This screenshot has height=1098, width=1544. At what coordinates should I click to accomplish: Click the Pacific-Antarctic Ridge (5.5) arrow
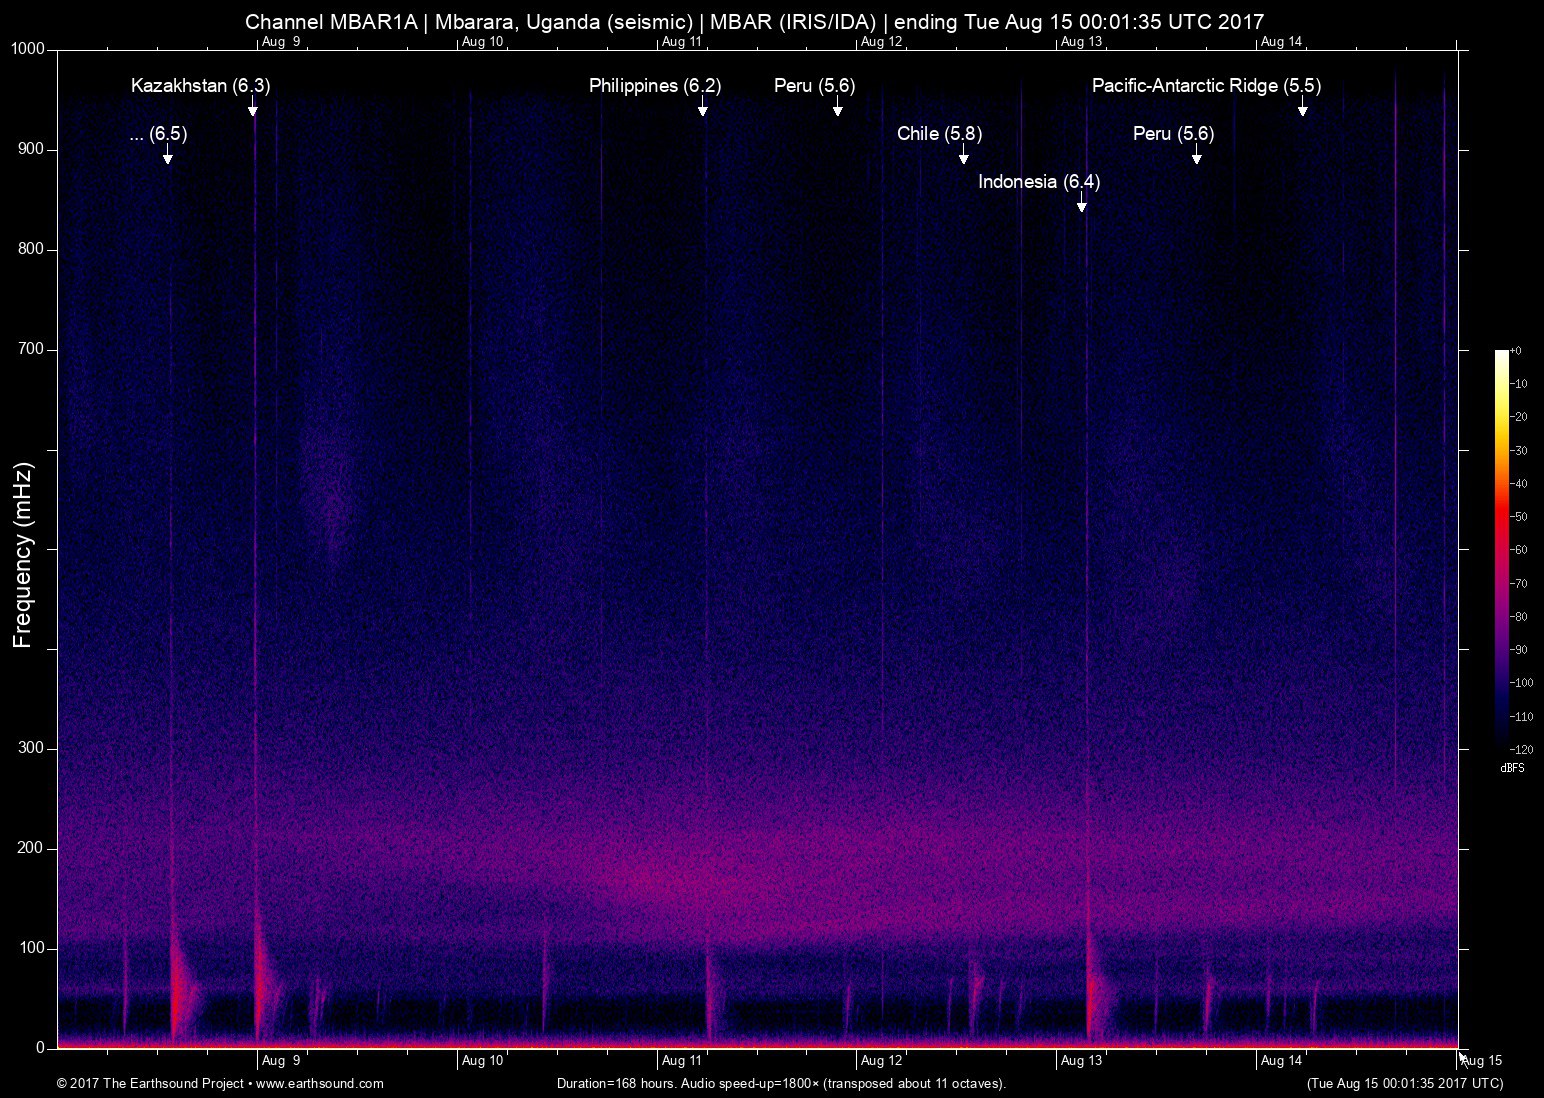point(1302,109)
